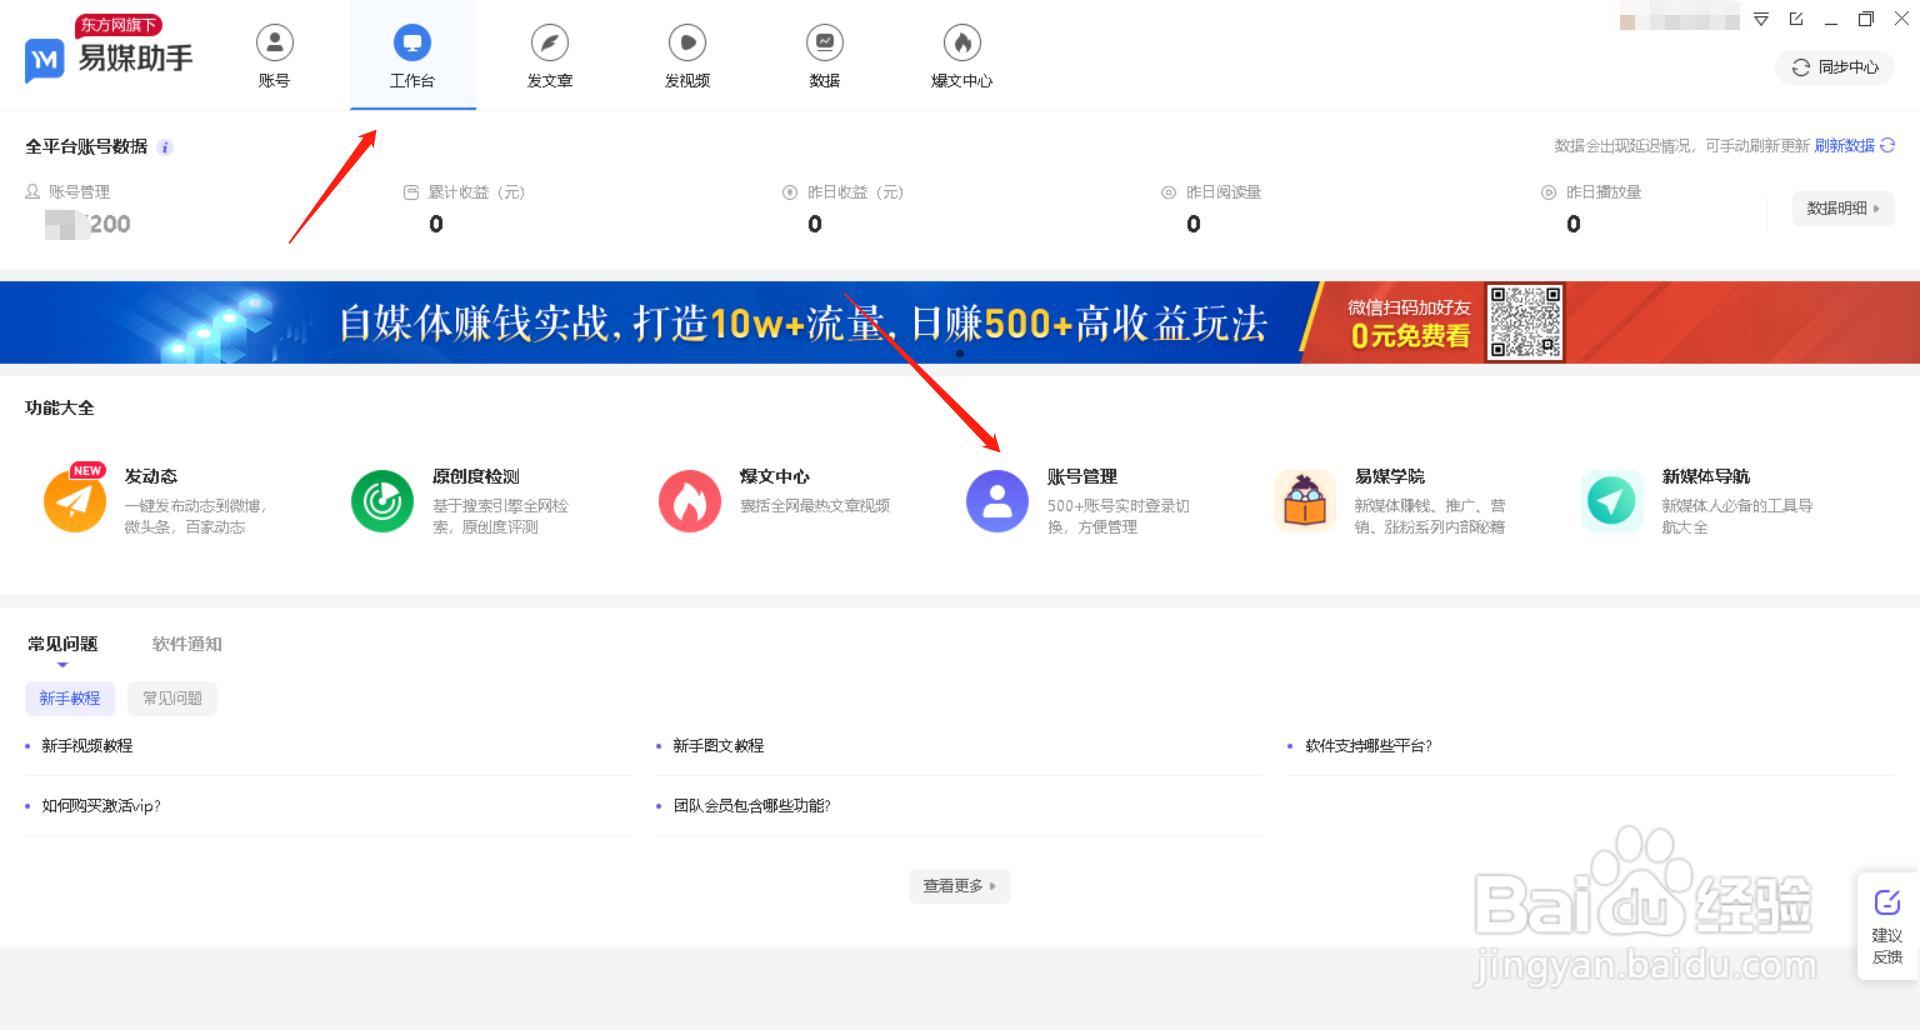Viewport: 1920px width, 1030px height.
Task: Click the banner carousel dot indicator
Action: (960, 354)
